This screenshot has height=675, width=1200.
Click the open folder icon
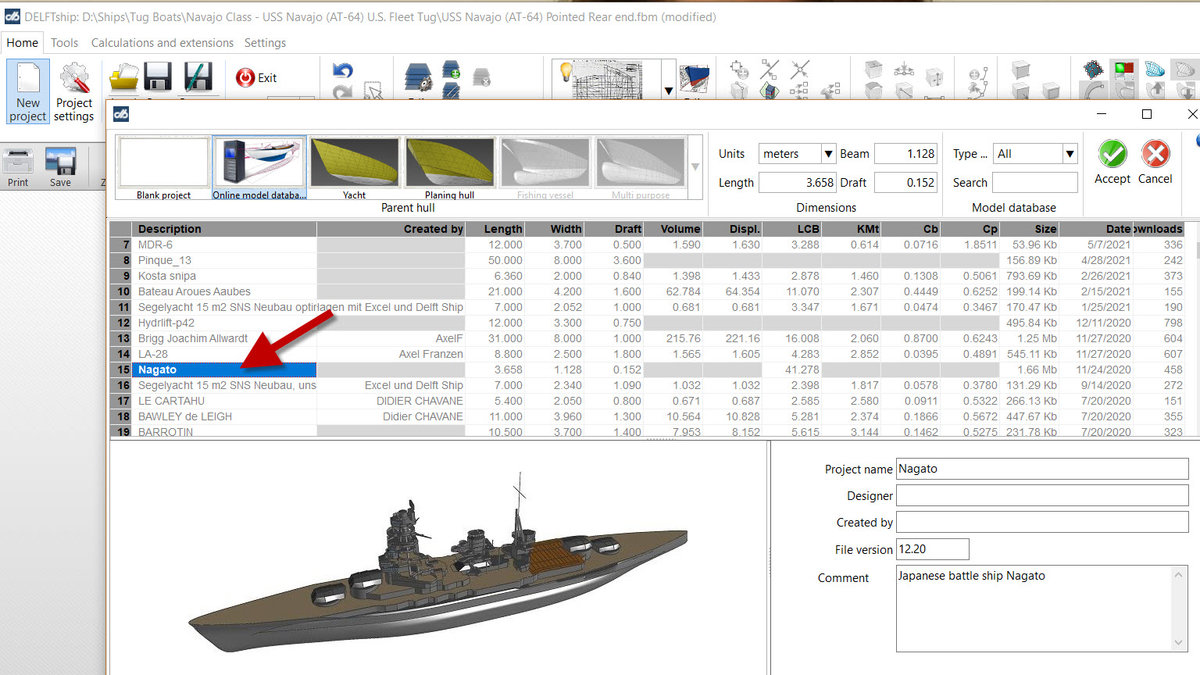124,77
